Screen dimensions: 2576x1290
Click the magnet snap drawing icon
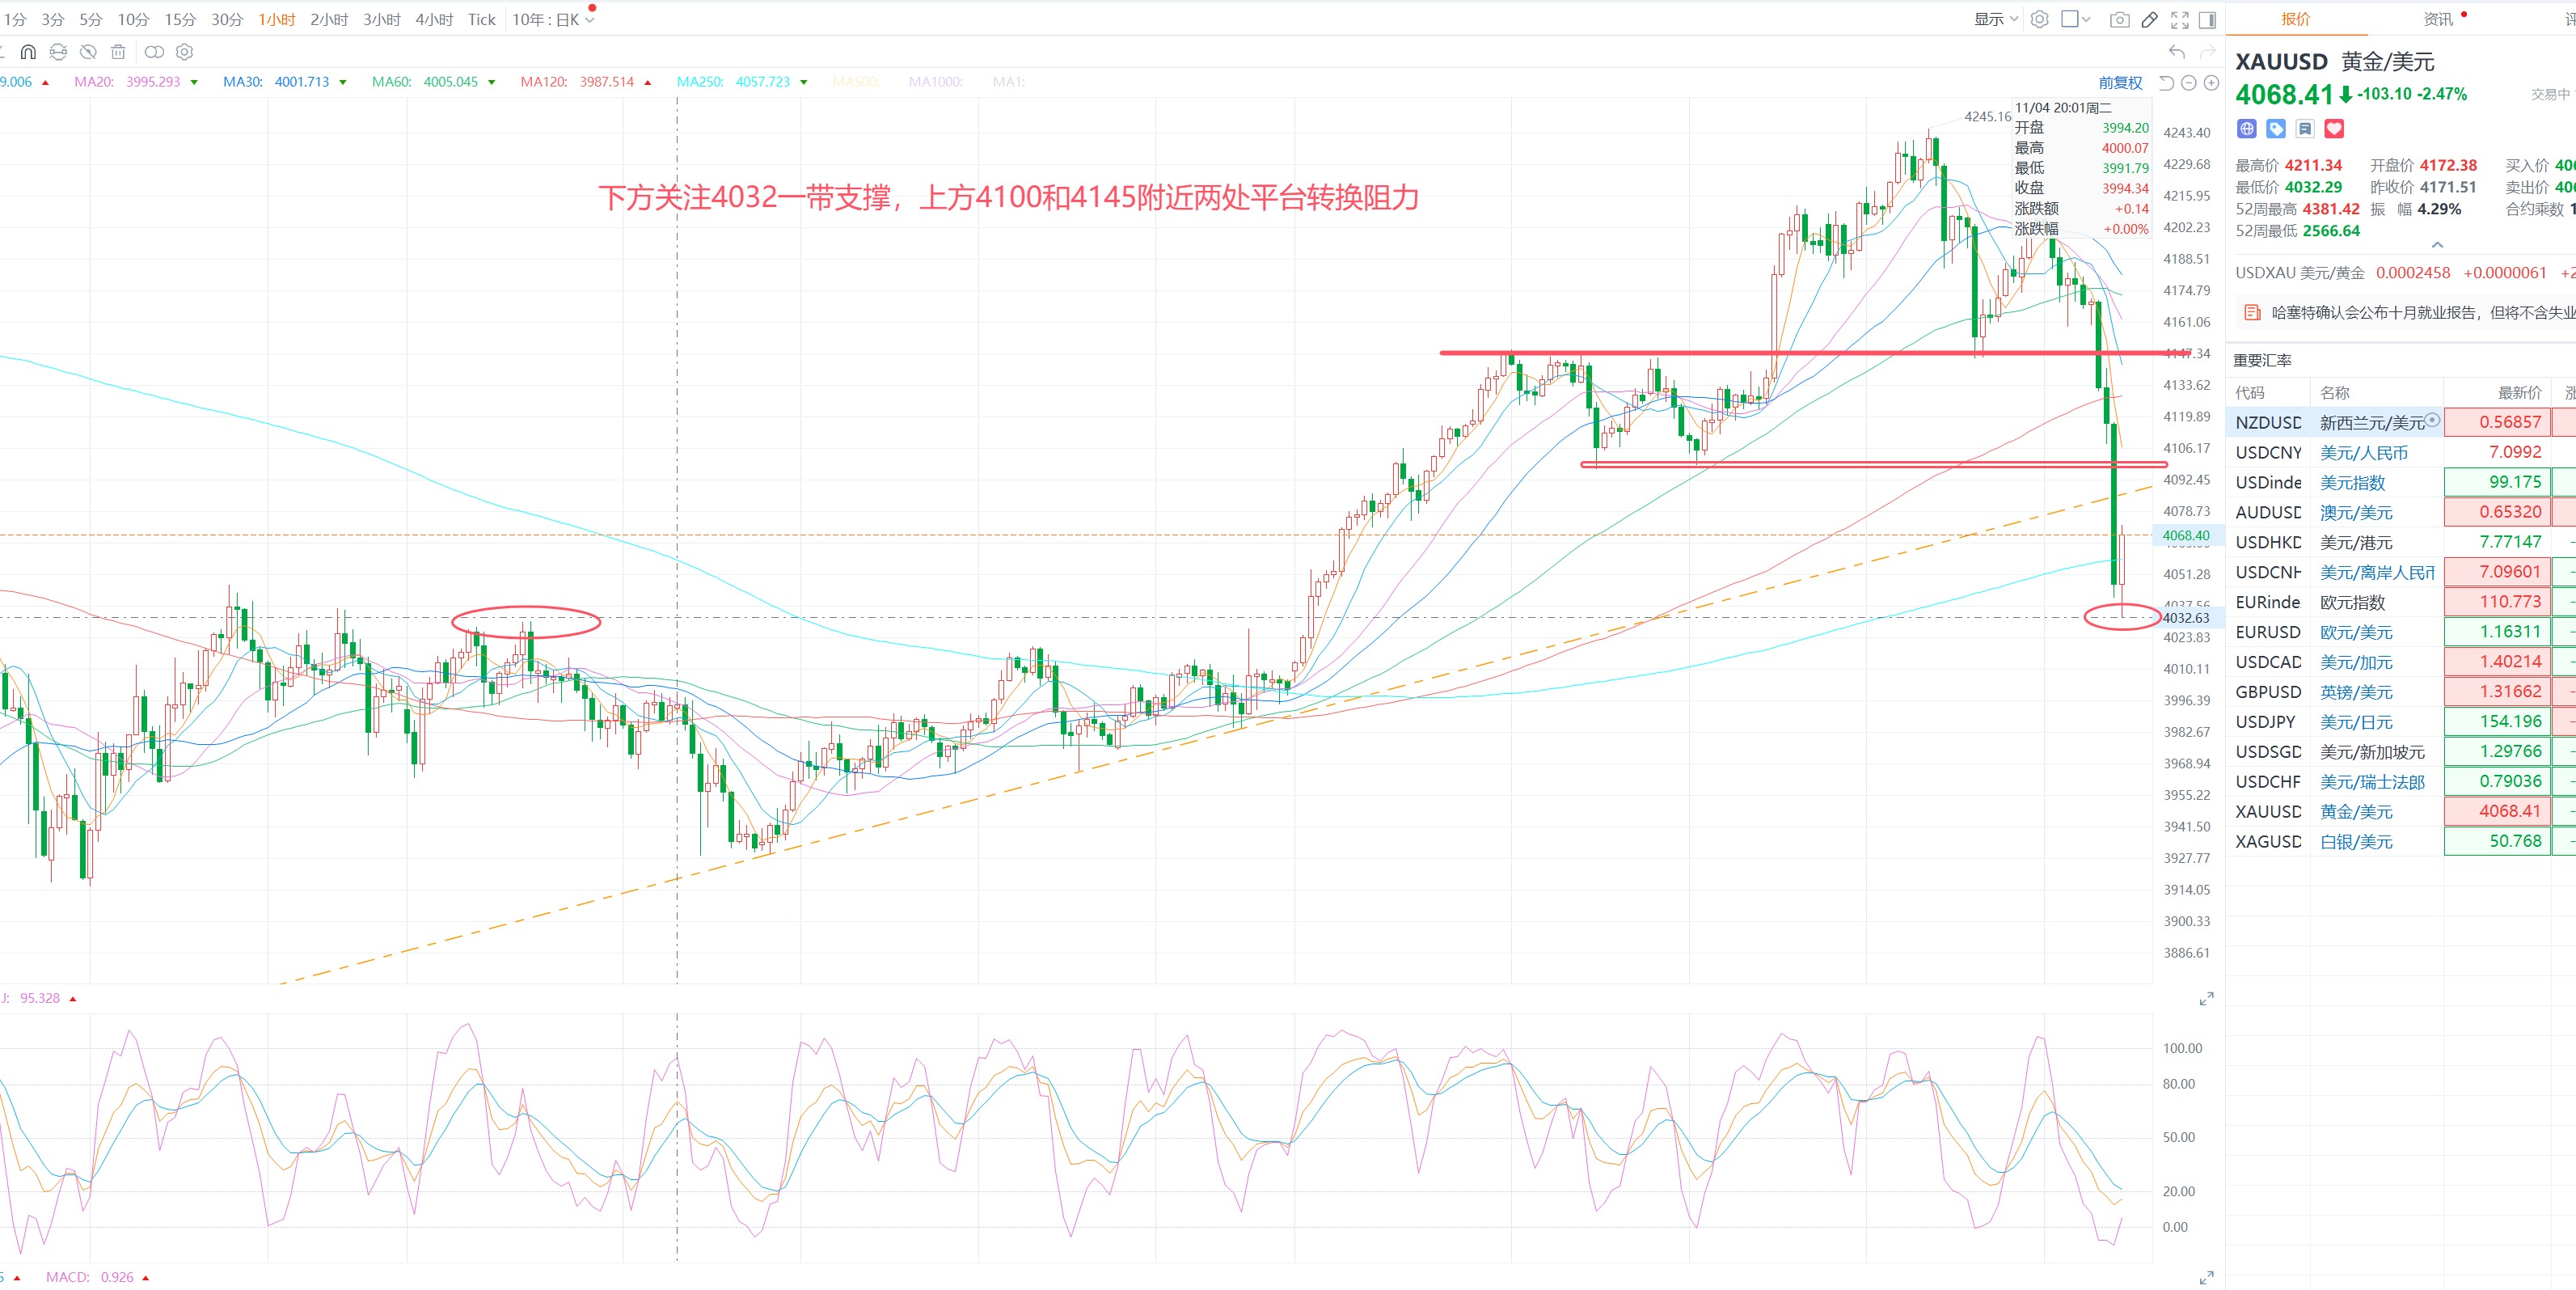(28, 52)
